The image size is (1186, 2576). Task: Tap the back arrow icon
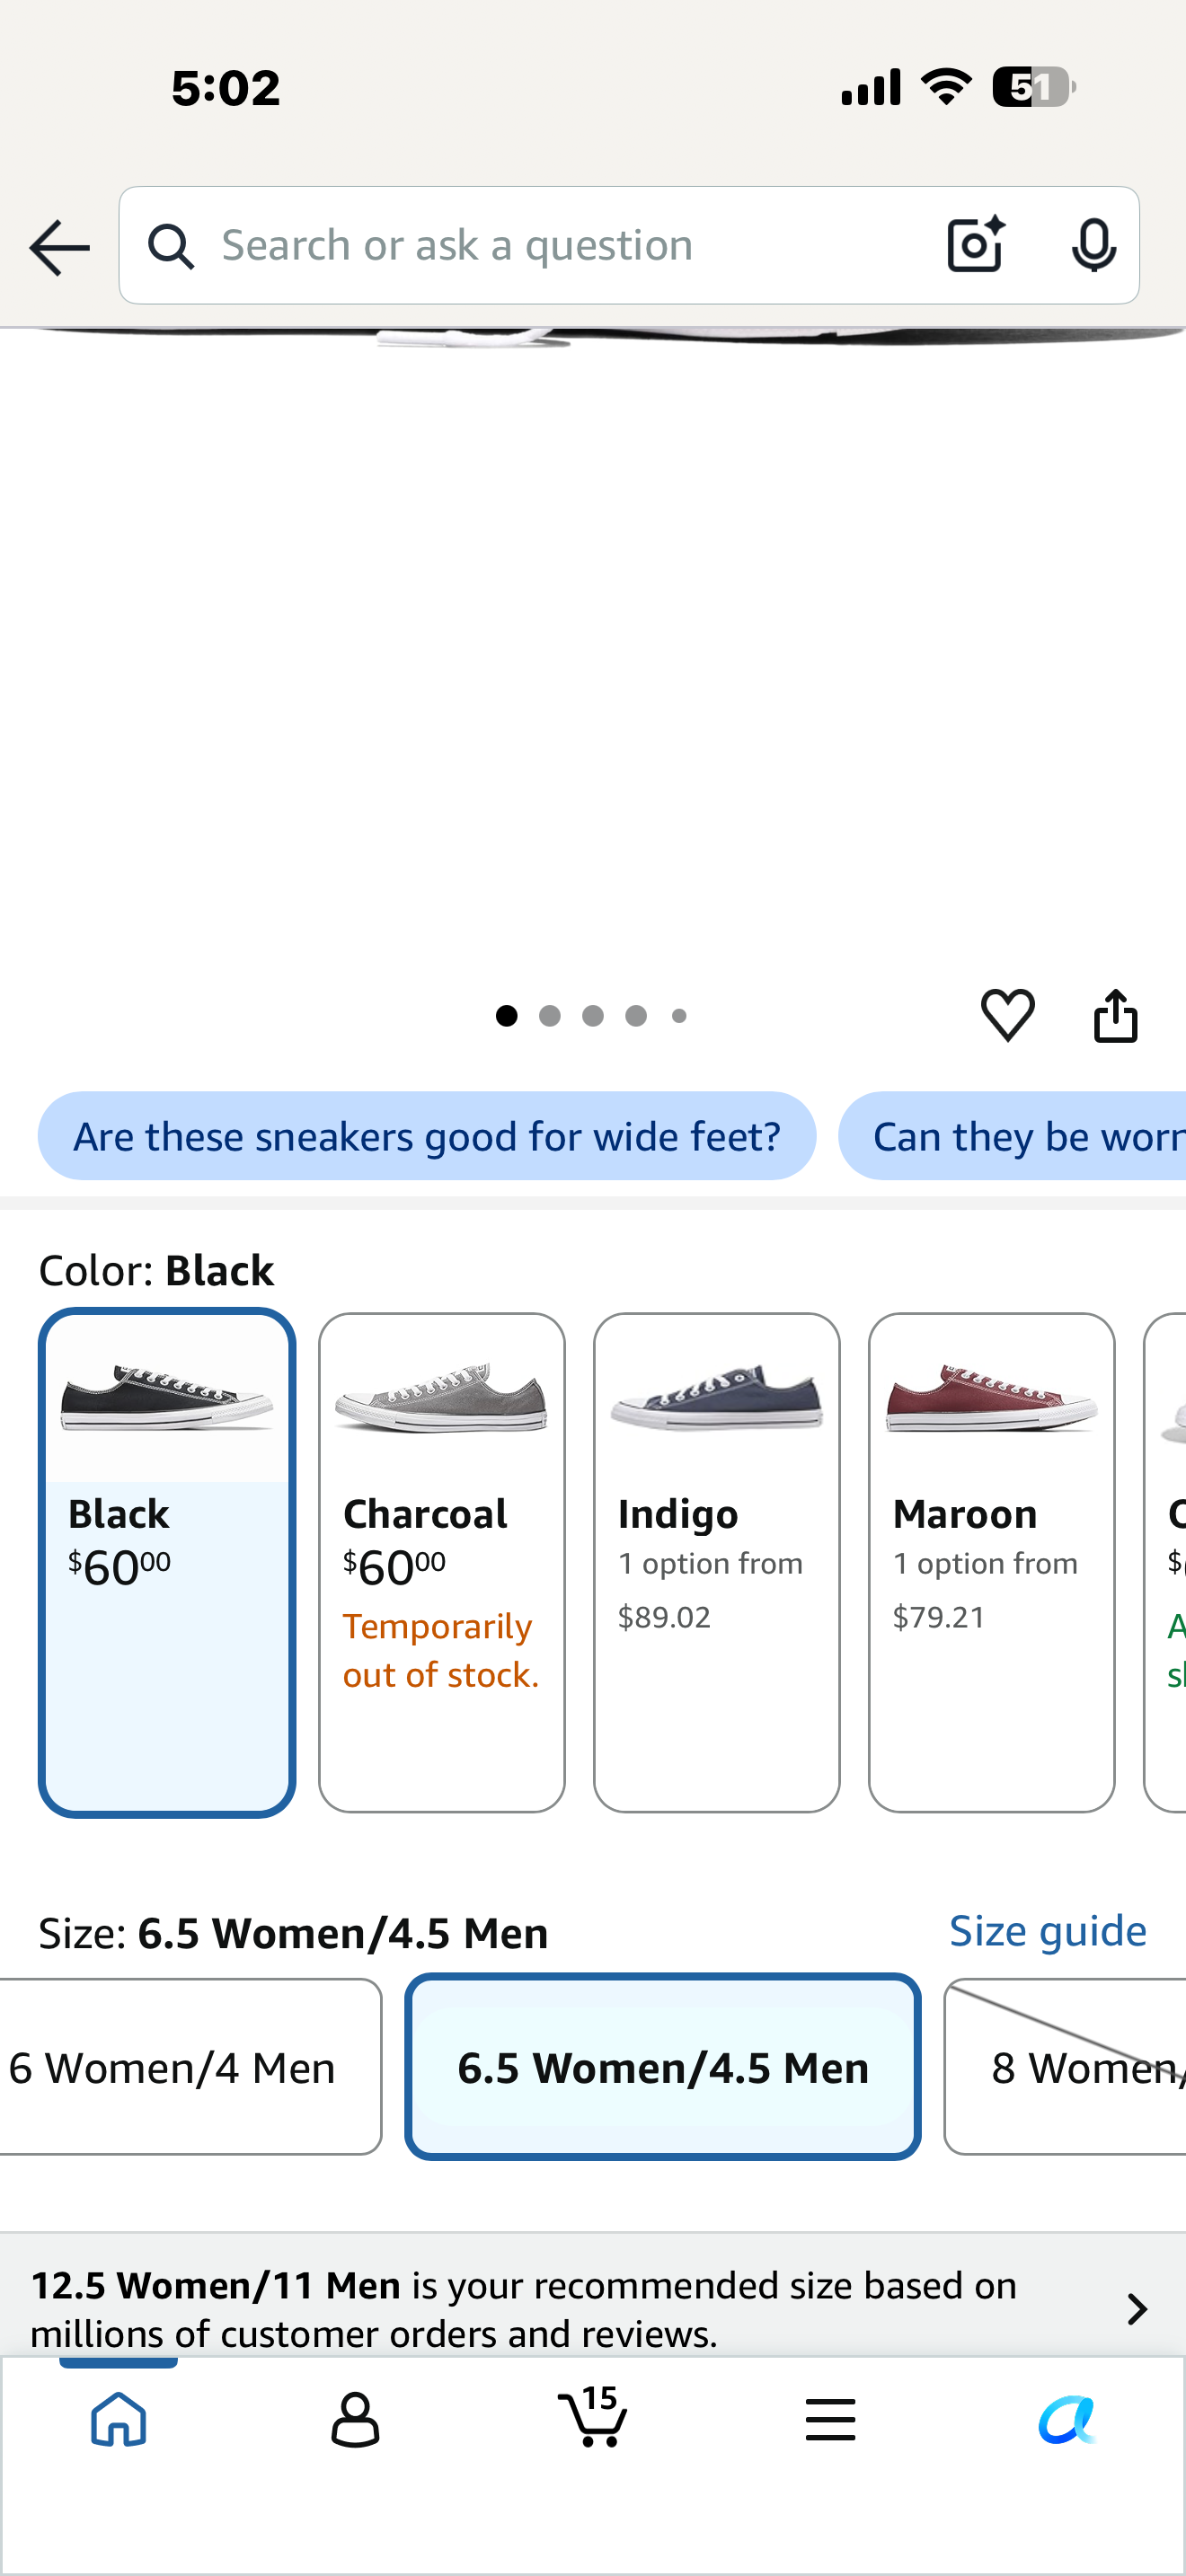click(59, 247)
